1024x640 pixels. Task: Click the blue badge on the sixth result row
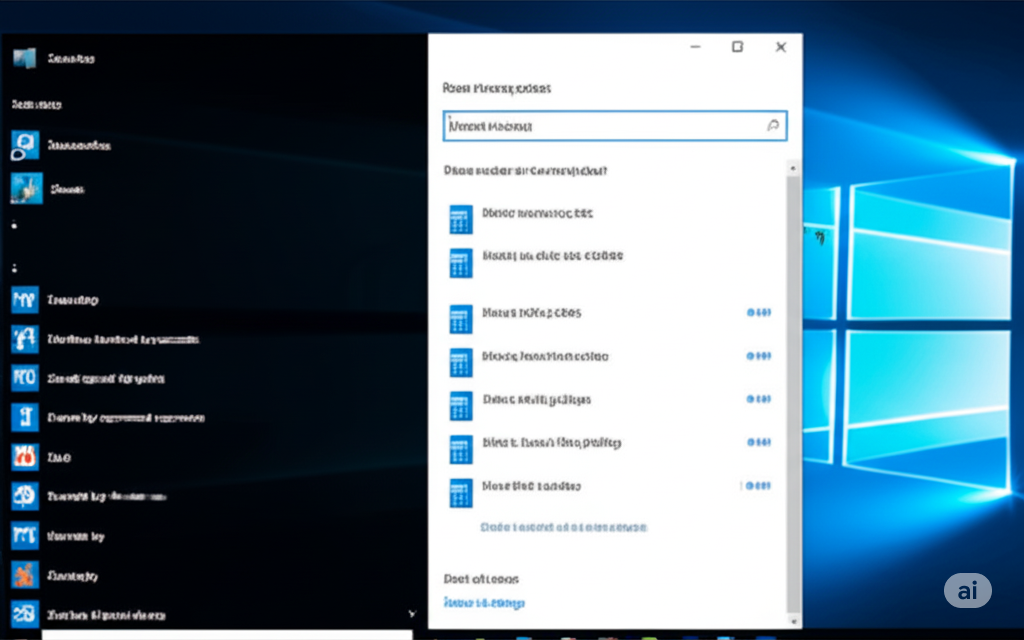(x=759, y=442)
